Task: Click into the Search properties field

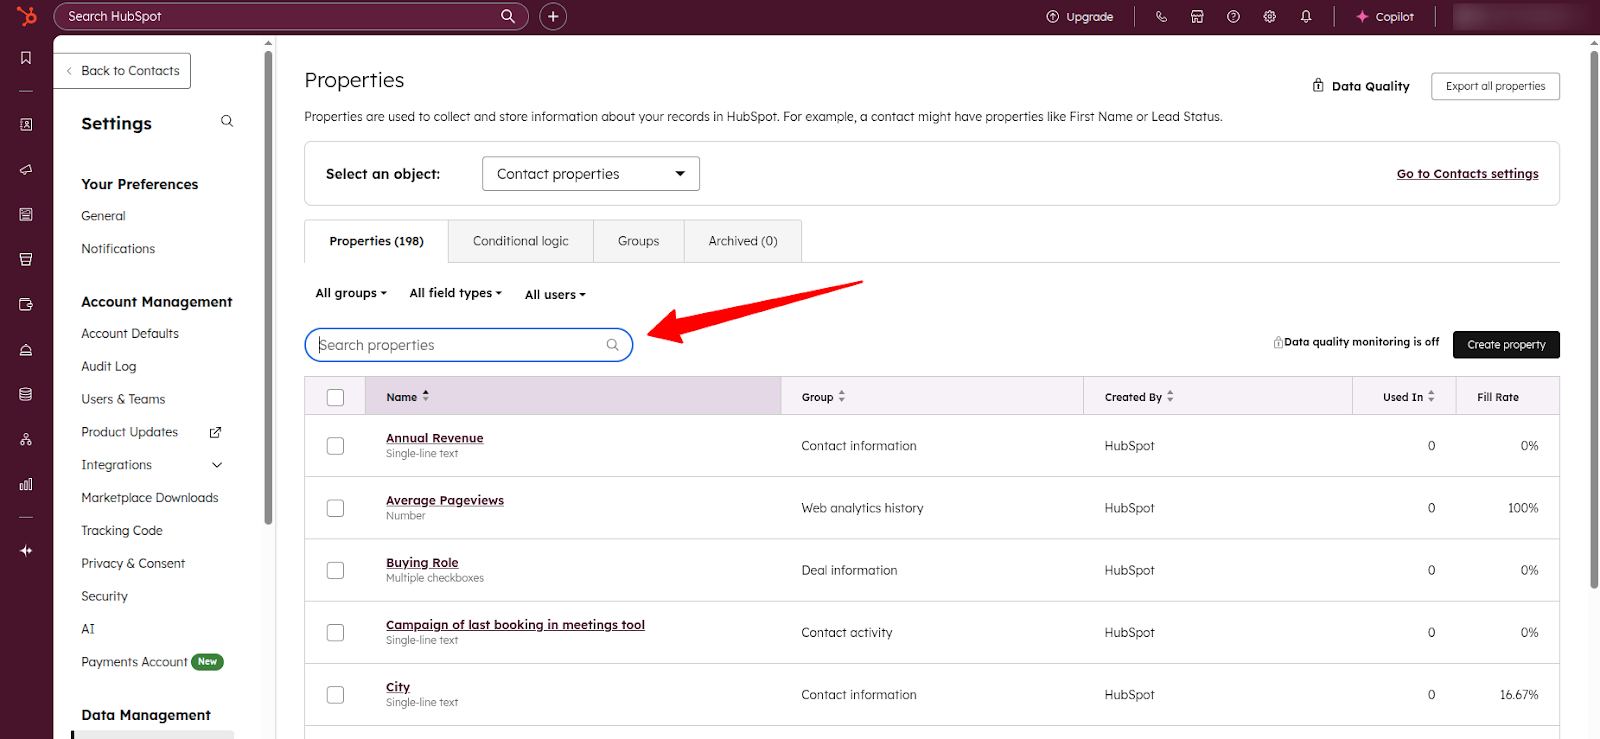Action: [469, 345]
